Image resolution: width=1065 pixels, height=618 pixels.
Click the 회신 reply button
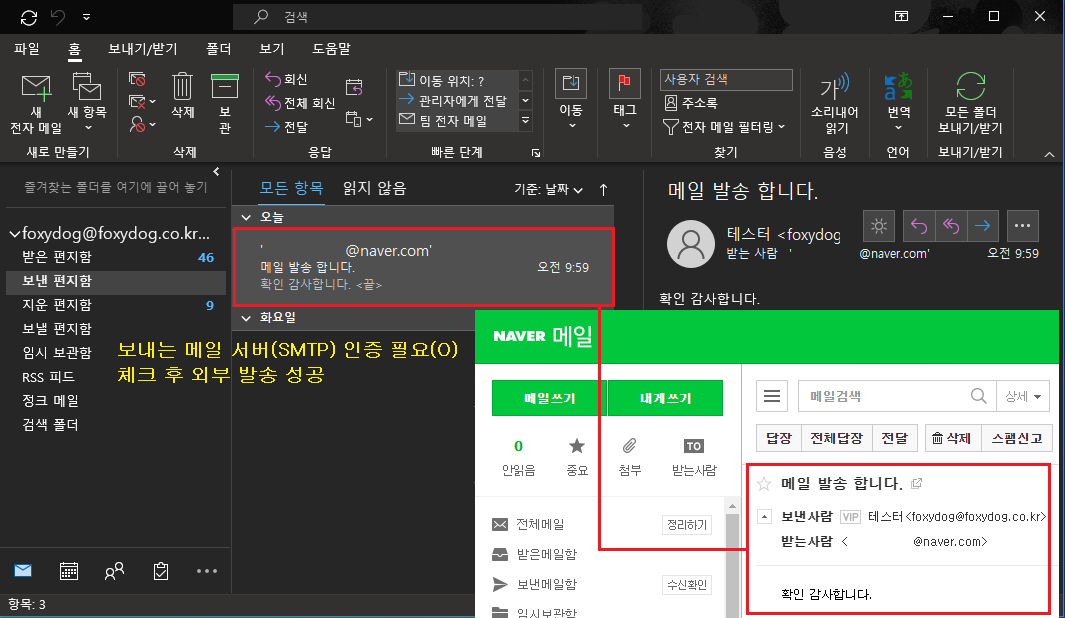[286, 79]
